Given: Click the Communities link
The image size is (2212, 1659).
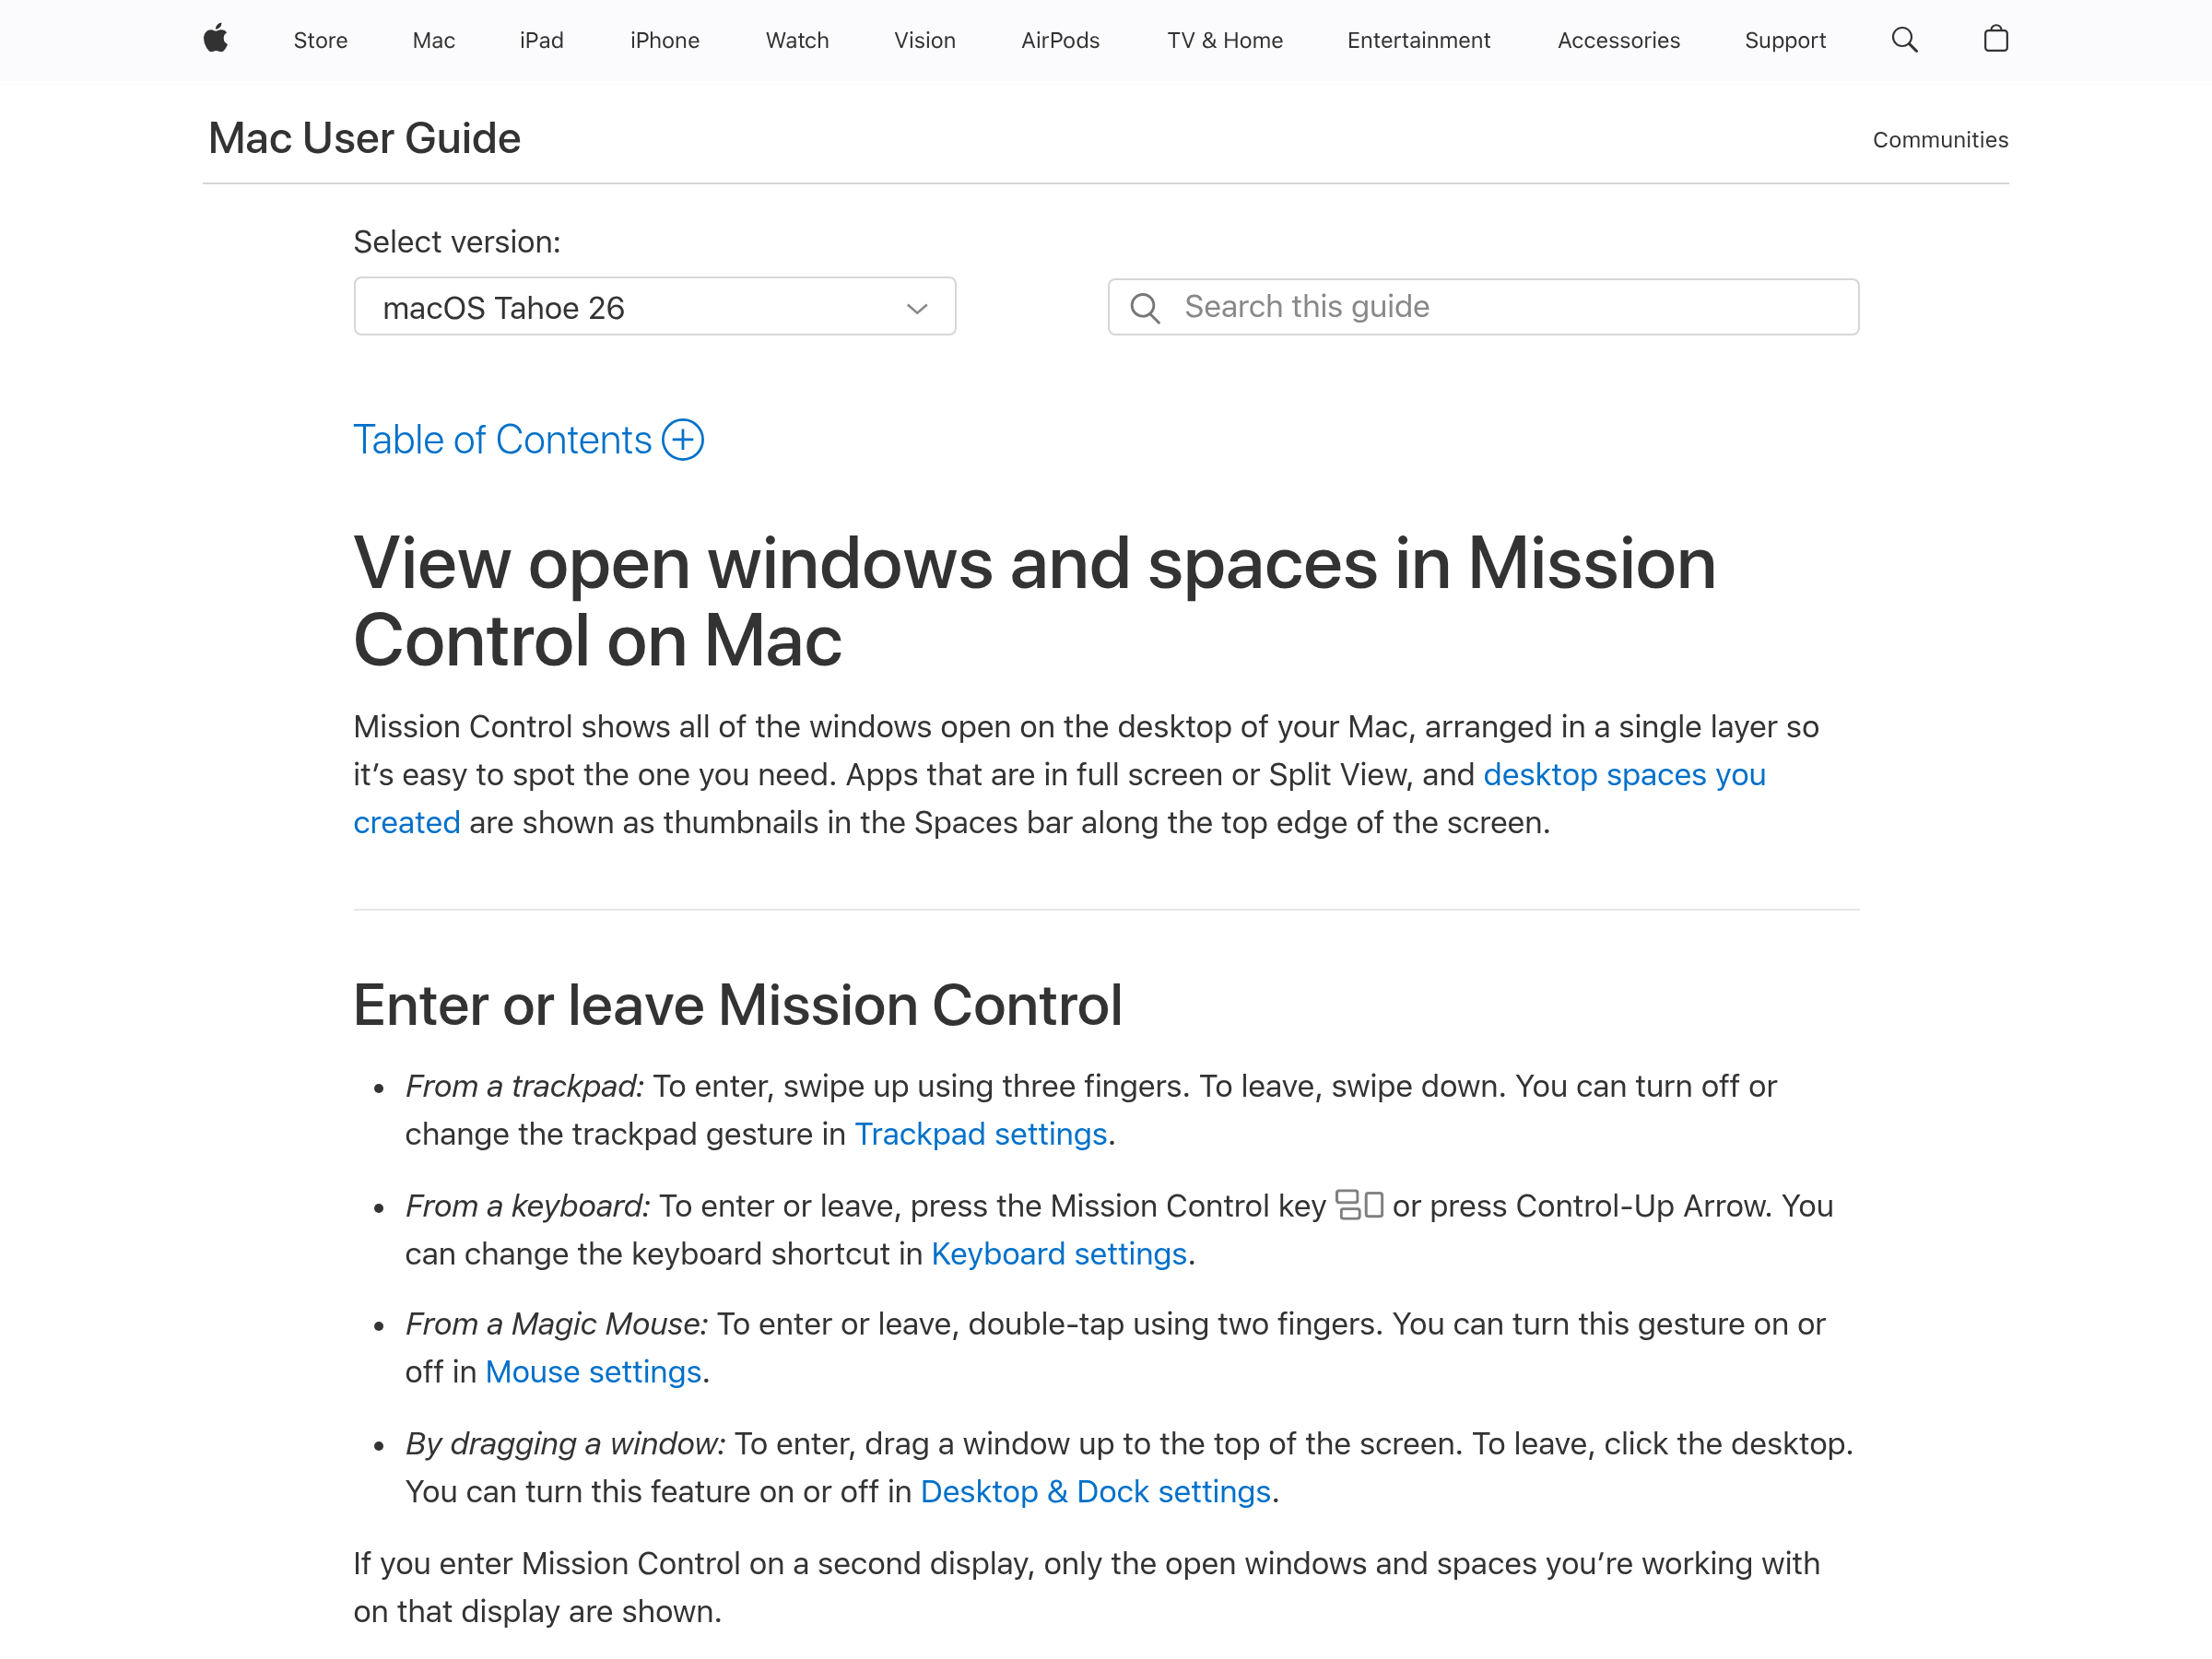Looking at the screenshot, I should [x=1940, y=140].
